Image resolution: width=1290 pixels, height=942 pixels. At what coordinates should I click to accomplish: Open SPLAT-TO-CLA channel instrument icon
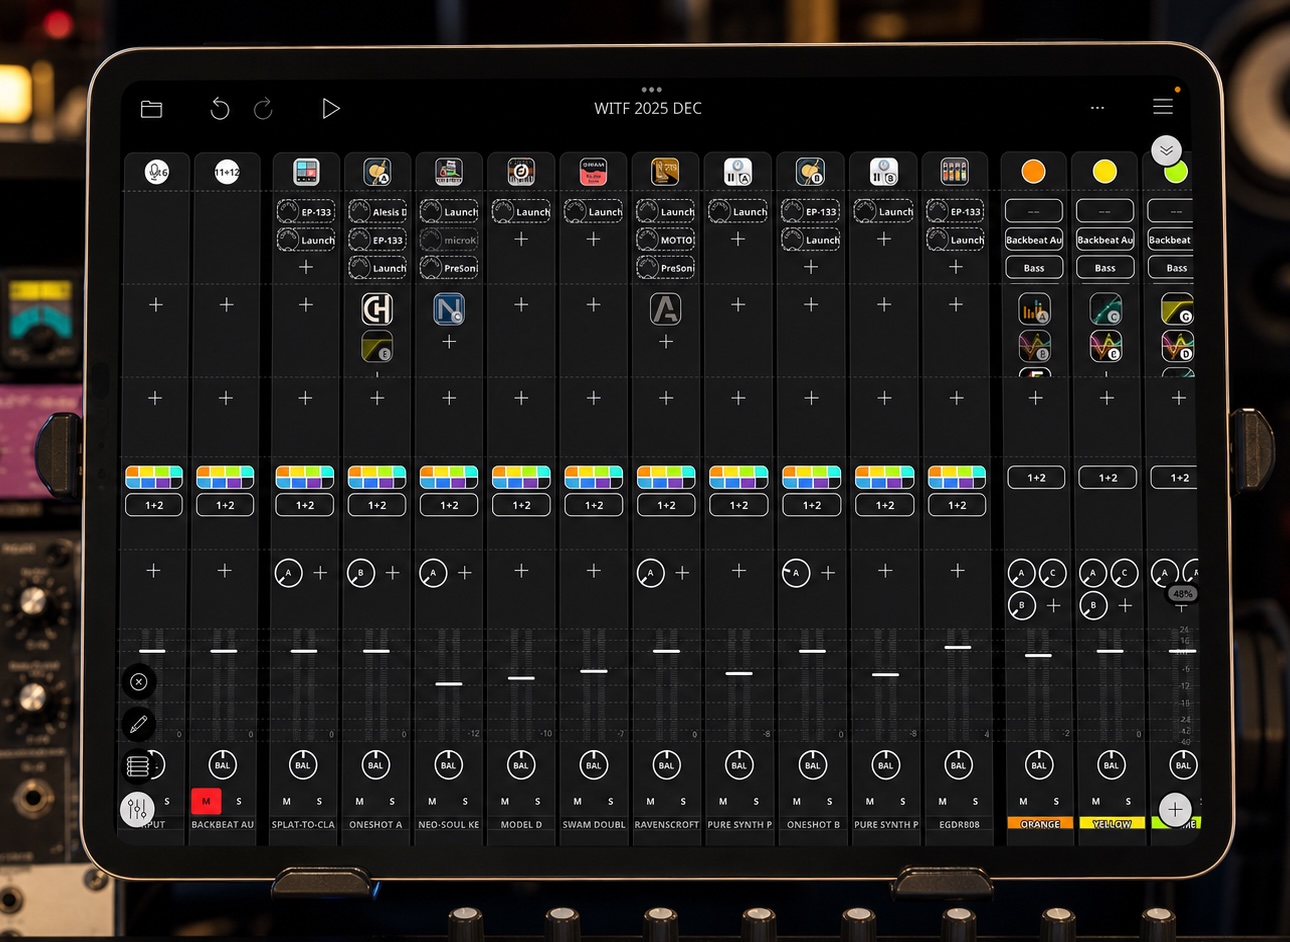(x=306, y=172)
